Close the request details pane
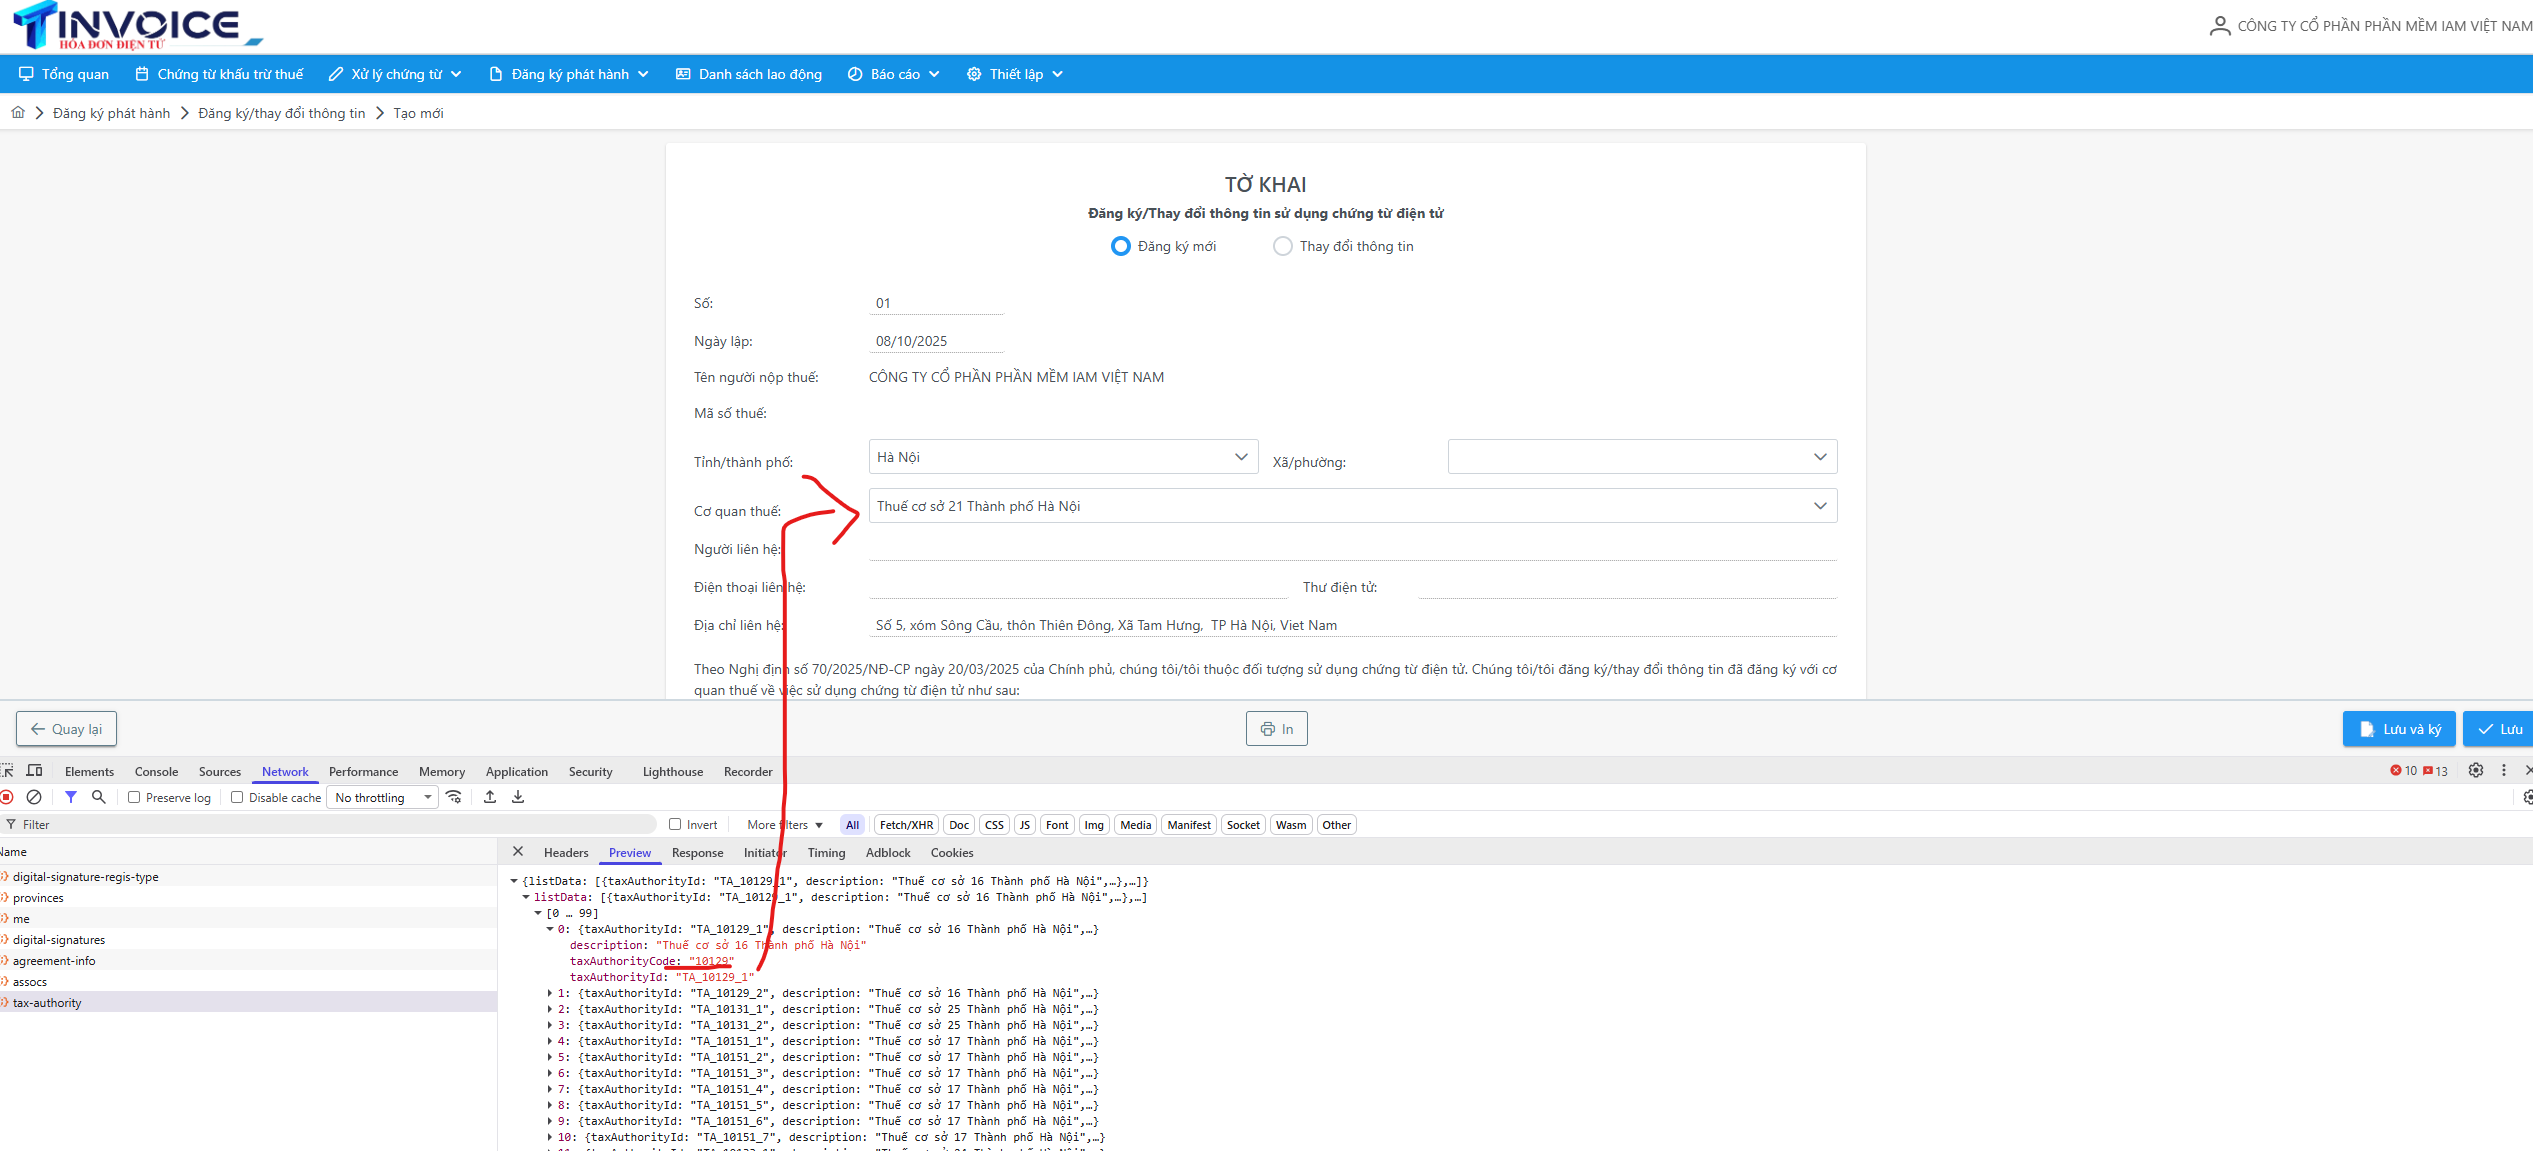This screenshot has width=2533, height=1151. click(518, 852)
